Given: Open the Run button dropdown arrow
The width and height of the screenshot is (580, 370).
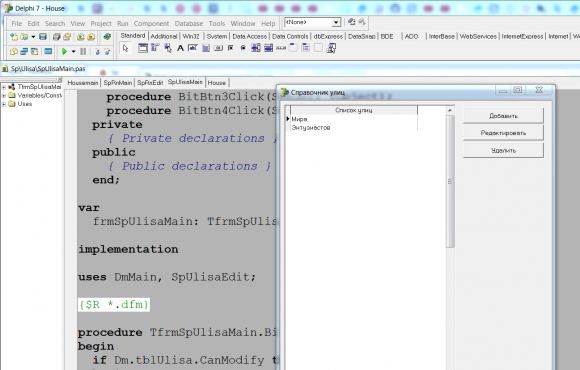Looking at the screenshot, I should click(x=73, y=52).
